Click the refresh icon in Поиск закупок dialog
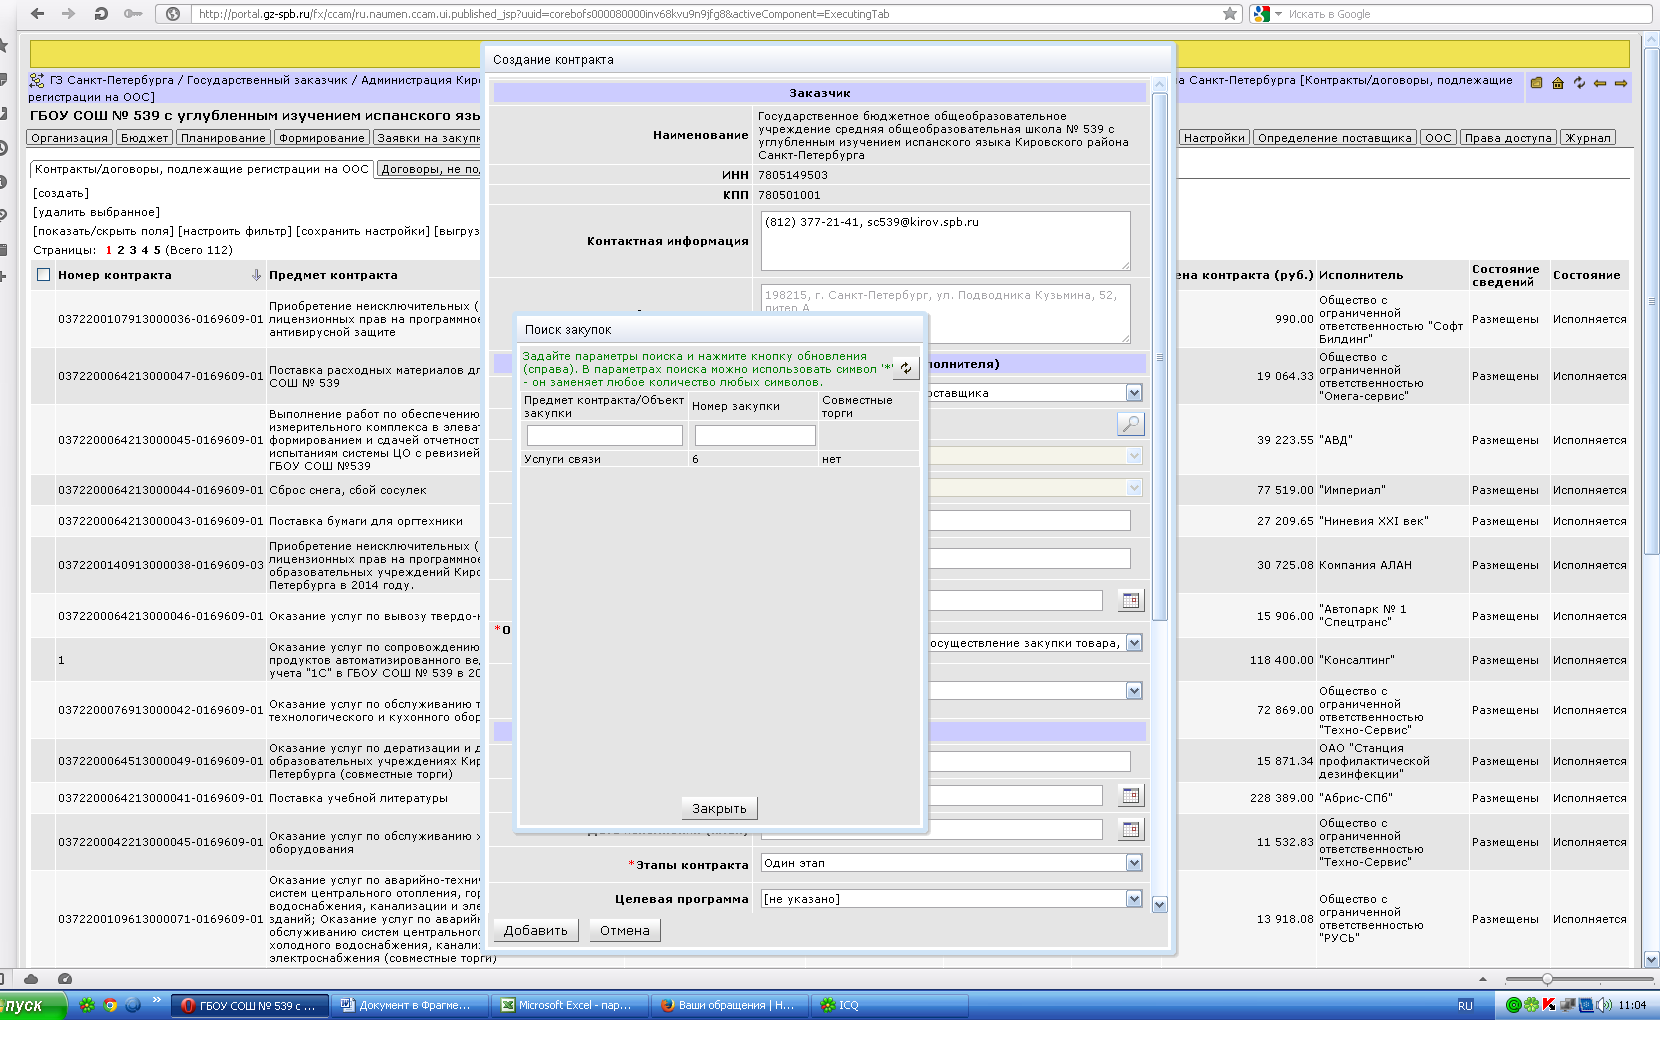This screenshot has width=1680, height=1050. [x=905, y=368]
